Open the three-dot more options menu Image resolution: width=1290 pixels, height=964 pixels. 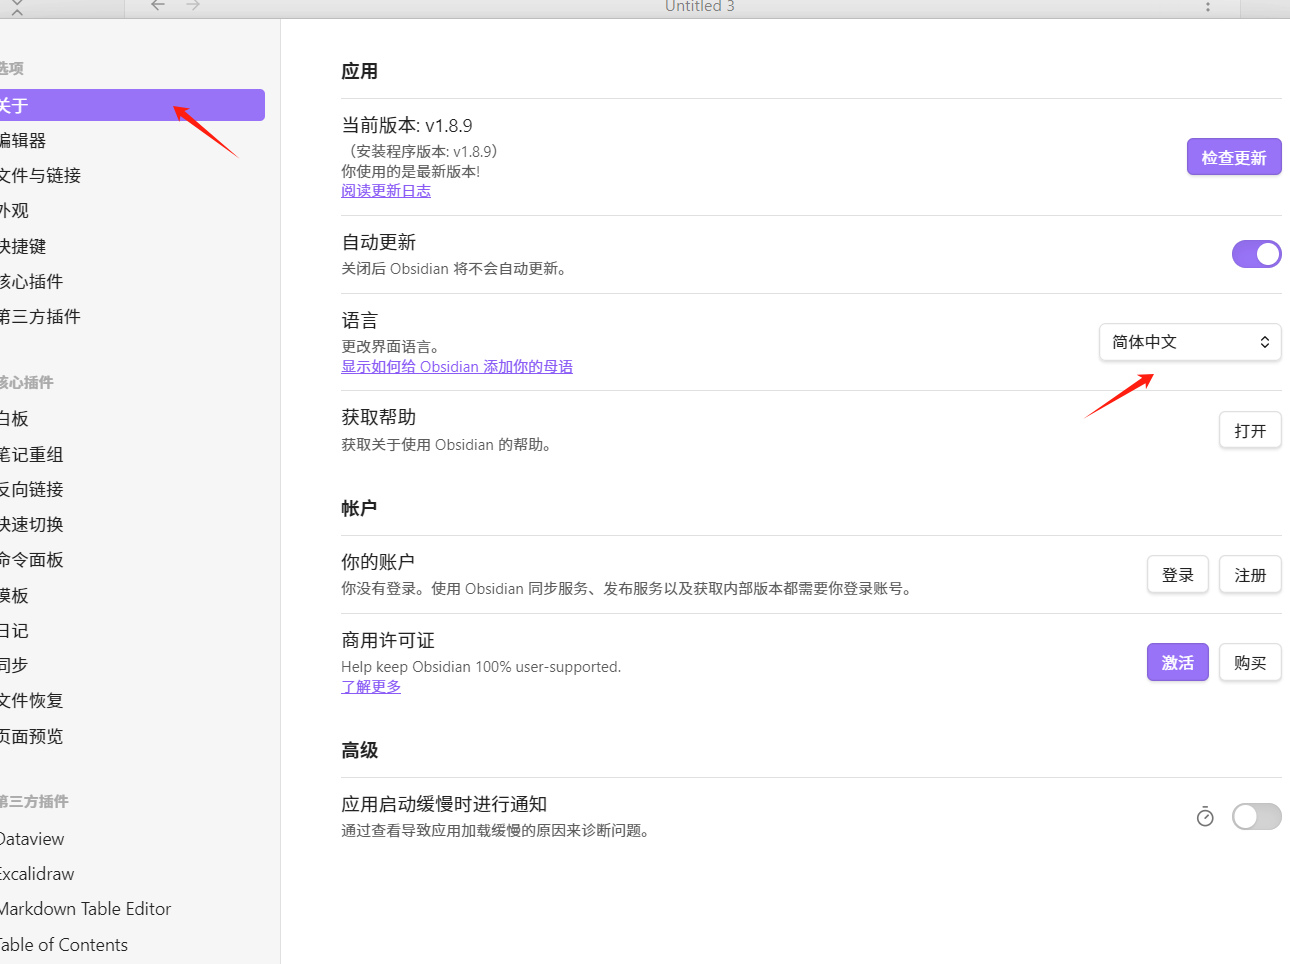[1208, 6]
